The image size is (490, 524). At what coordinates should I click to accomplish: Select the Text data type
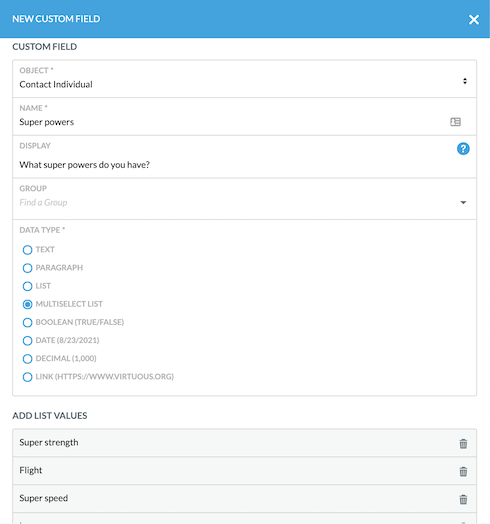pos(27,250)
